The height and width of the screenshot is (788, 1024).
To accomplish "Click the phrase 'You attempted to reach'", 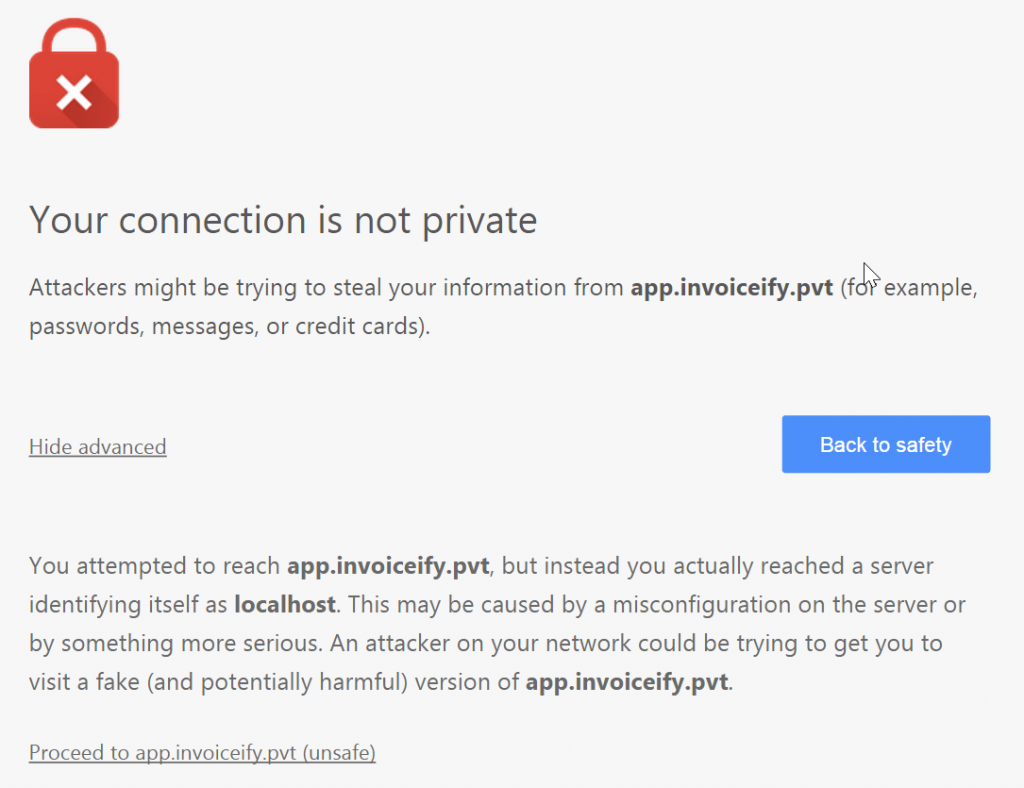I will pos(155,566).
